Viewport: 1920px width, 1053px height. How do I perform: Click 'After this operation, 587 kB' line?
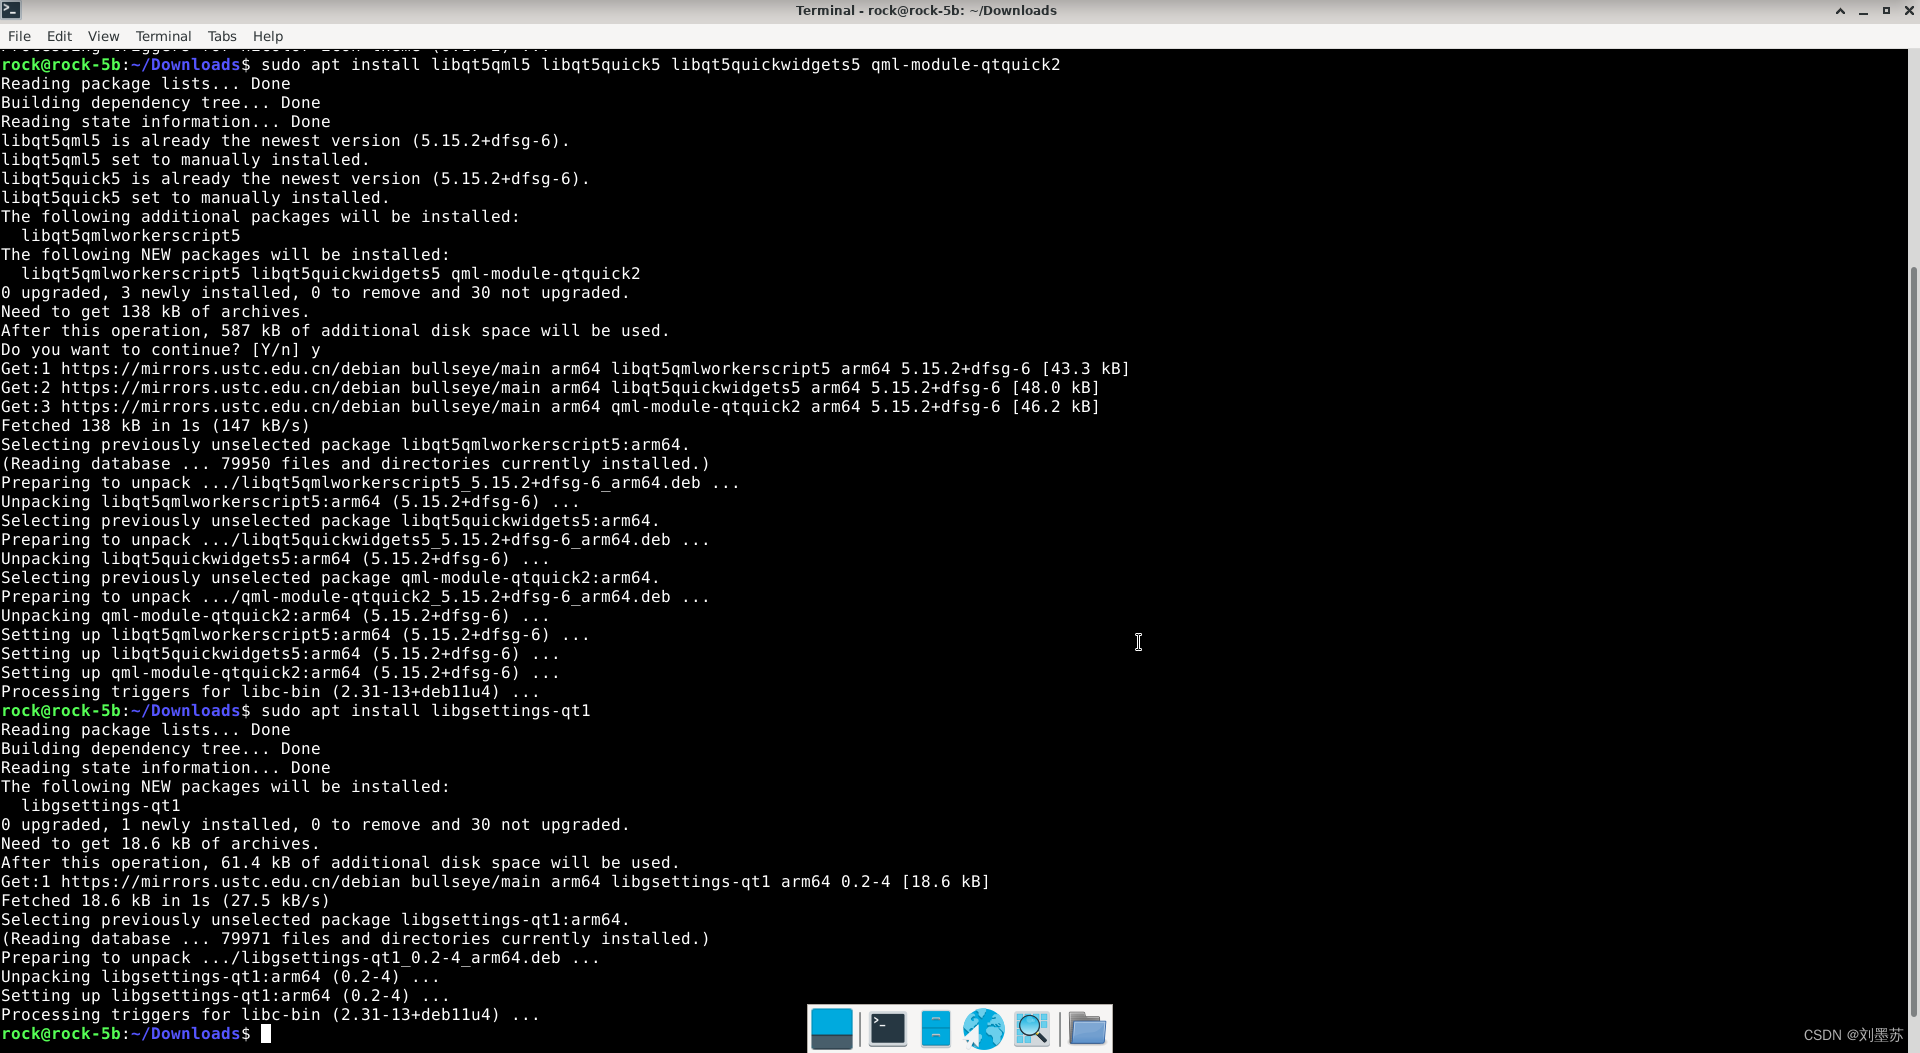[336, 331]
